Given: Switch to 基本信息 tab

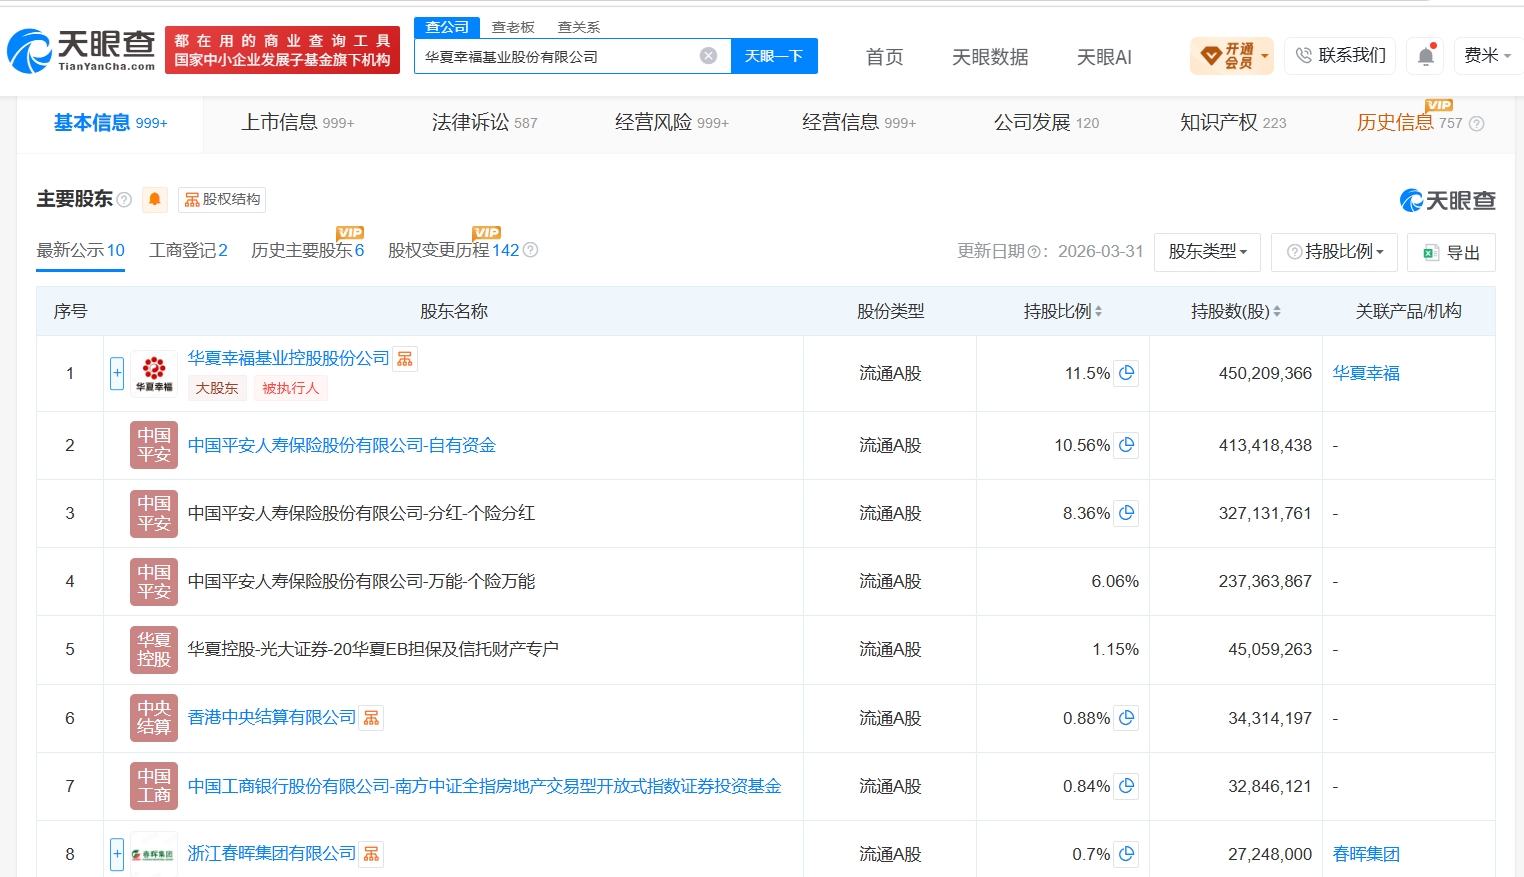Looking at the screenshot, I should [110, 123].
